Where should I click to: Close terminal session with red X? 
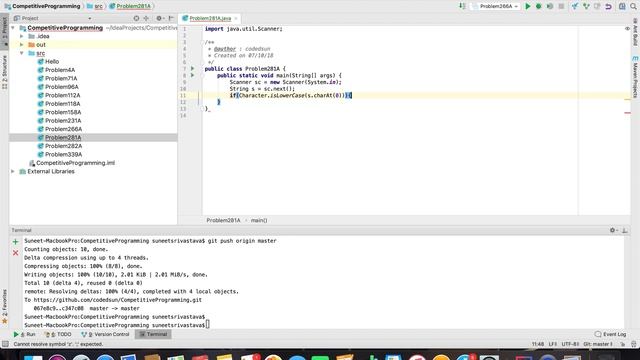coord(16,253)
